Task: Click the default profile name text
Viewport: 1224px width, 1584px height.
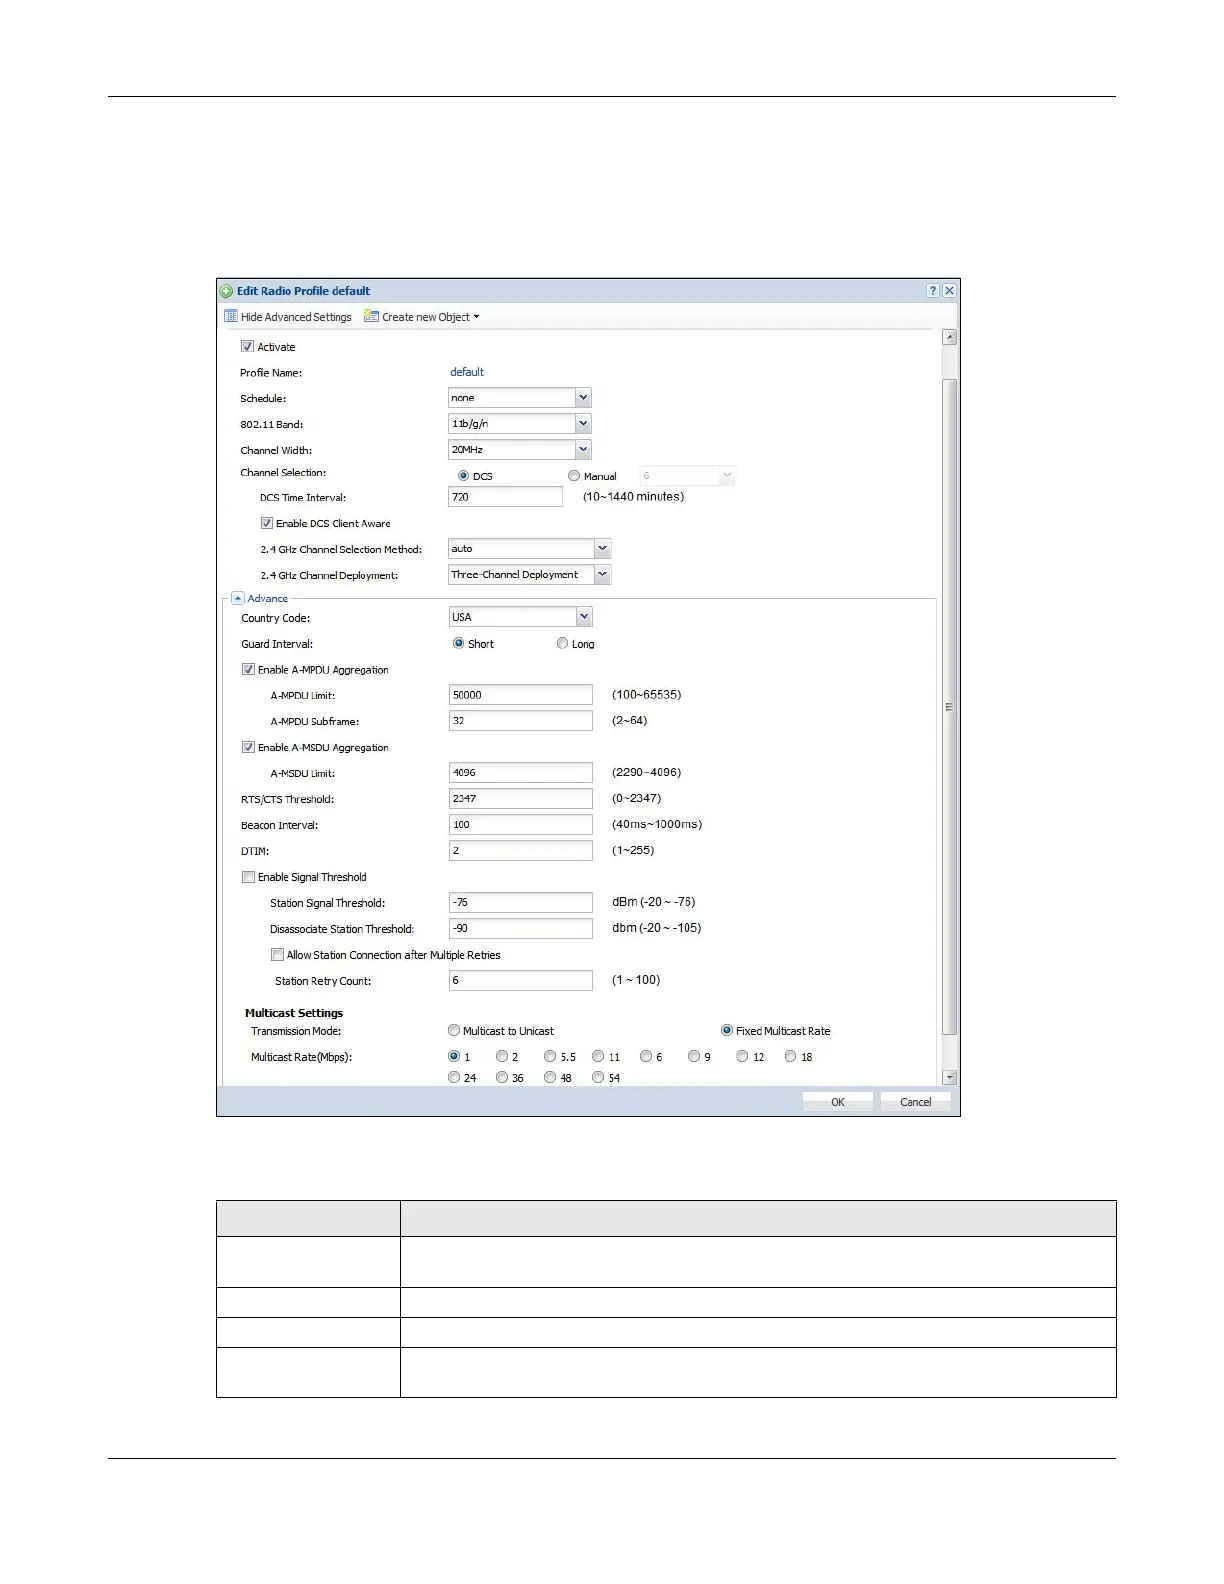Action: (x=467, y=372)
